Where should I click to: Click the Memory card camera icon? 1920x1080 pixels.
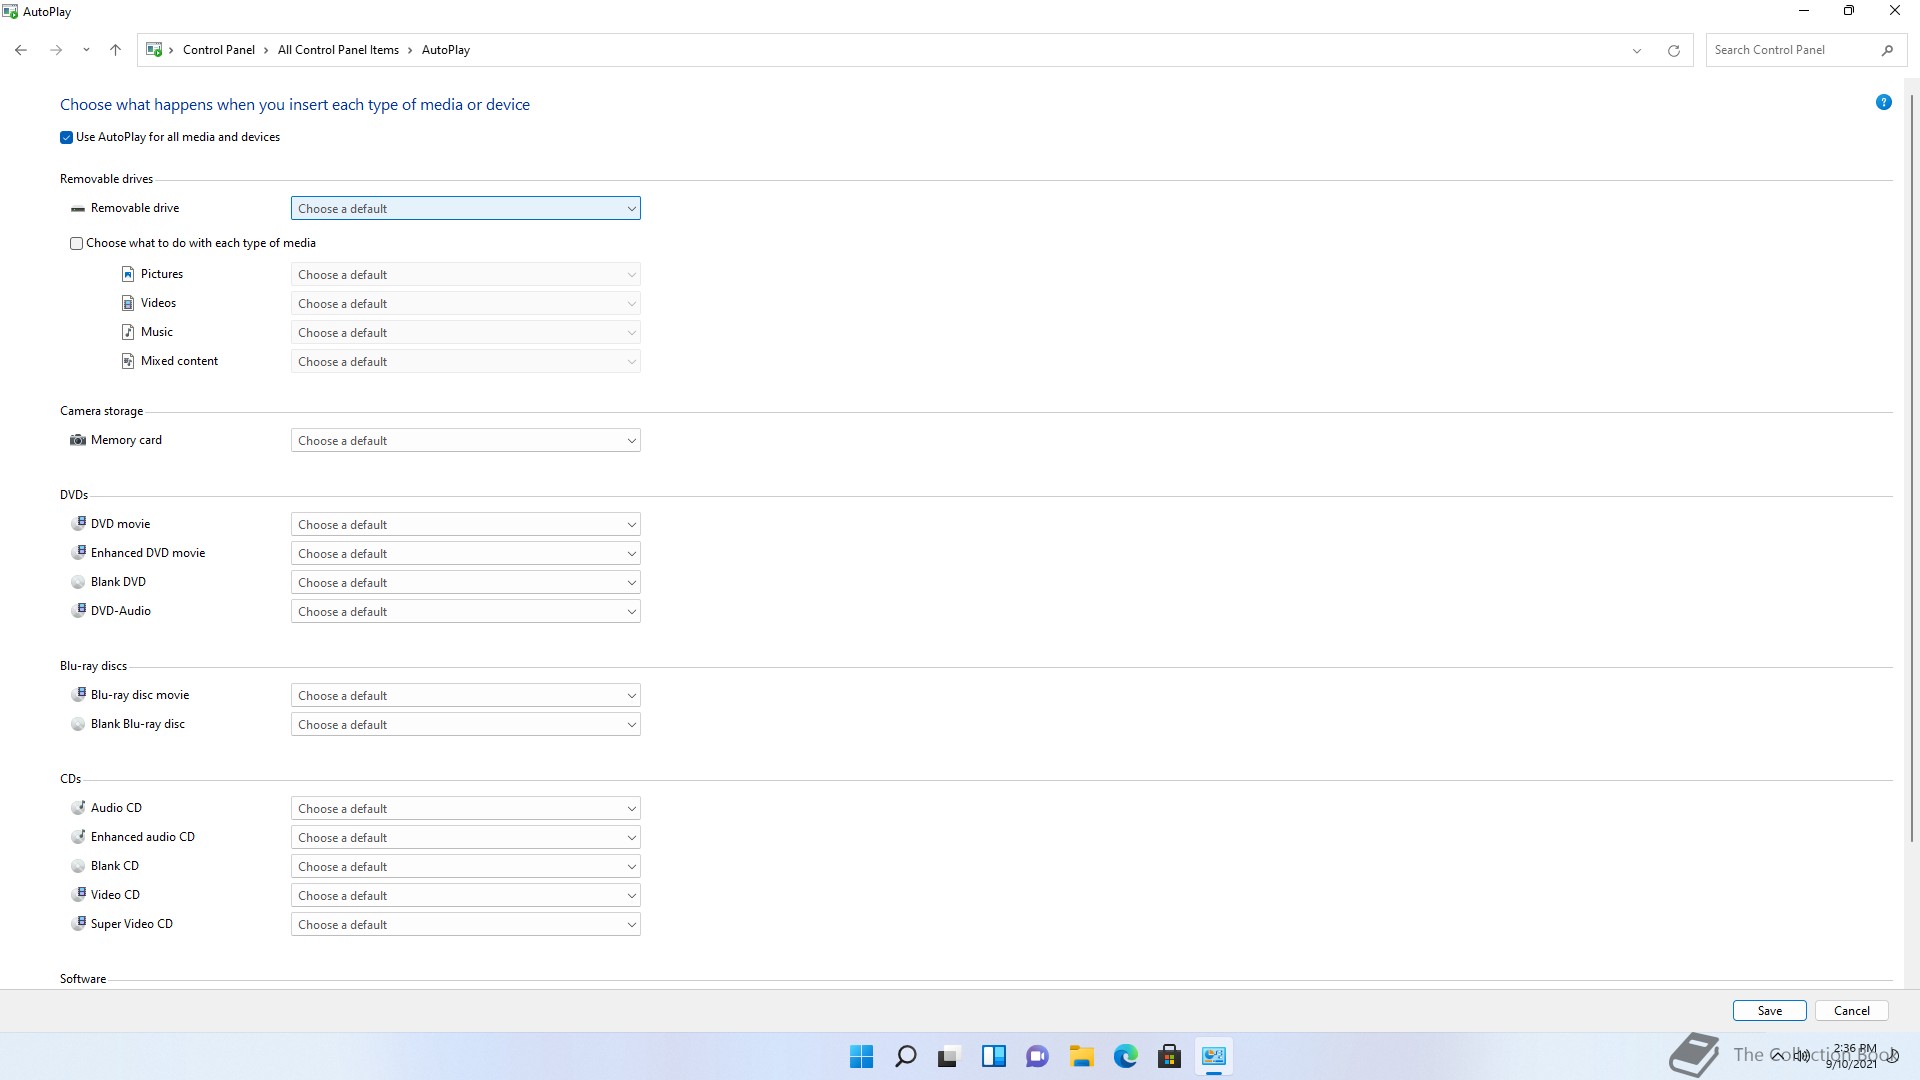[x=78, y=440]
